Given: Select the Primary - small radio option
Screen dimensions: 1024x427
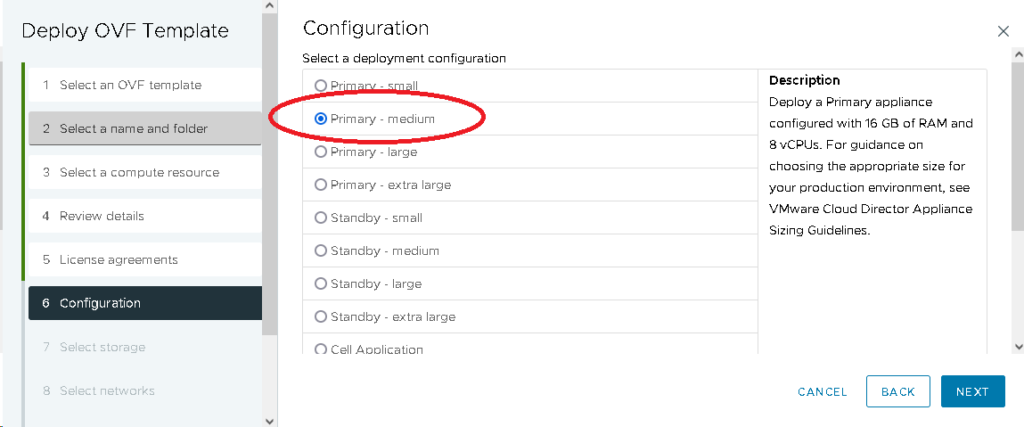Looking at the screenshot, I should [x=321, y=86].
